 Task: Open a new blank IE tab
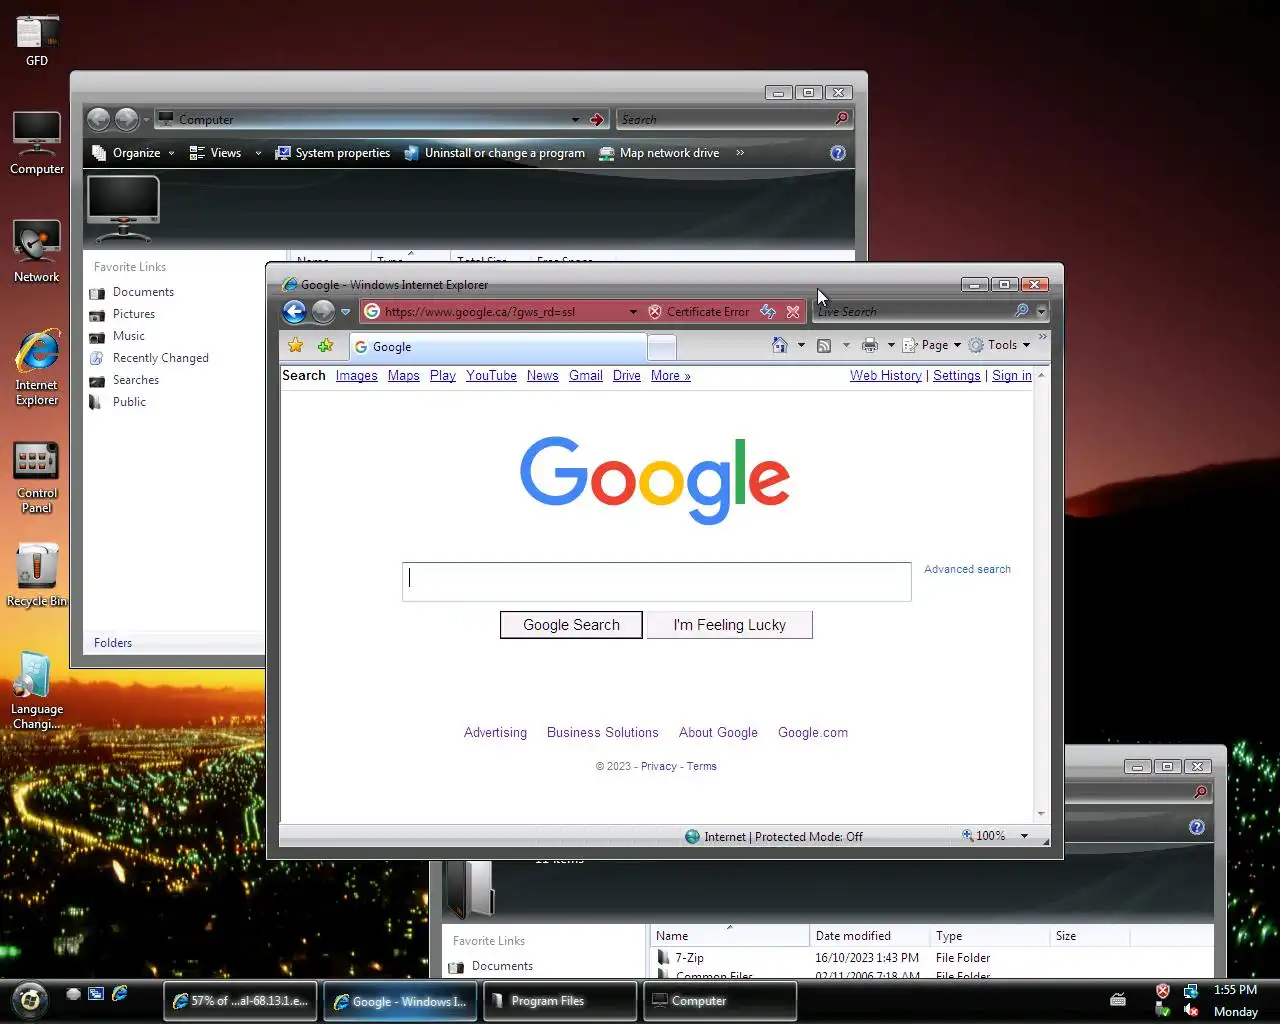tap(662, 348)
